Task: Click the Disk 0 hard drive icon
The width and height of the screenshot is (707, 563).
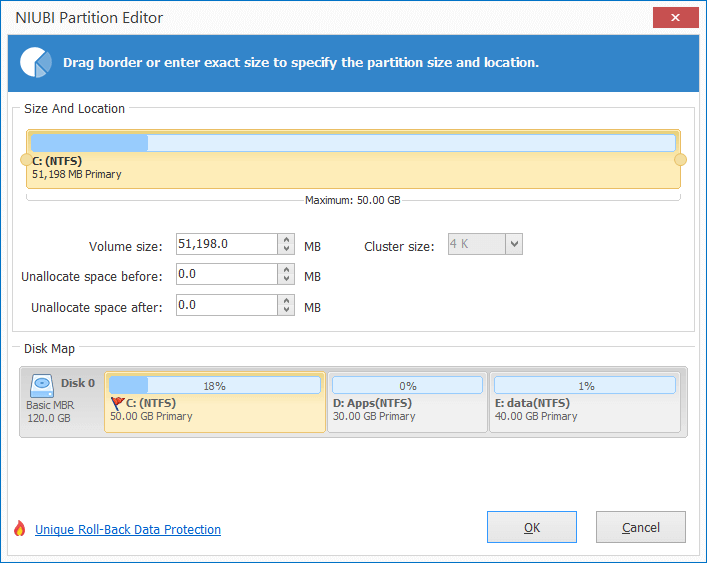Action: click(42, 386)
